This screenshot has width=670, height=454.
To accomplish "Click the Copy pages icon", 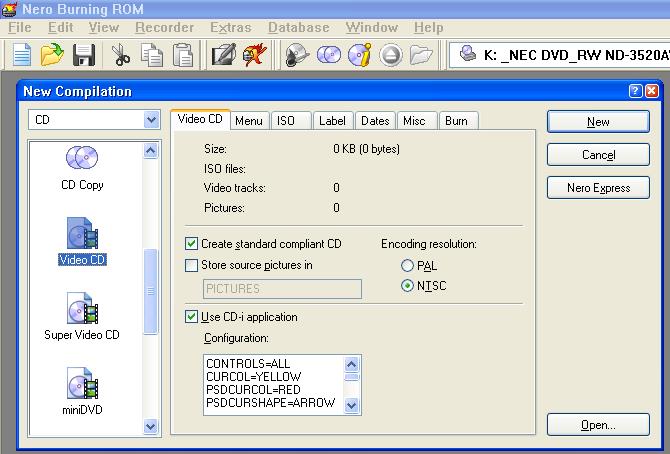I will (x=152, y=55).
